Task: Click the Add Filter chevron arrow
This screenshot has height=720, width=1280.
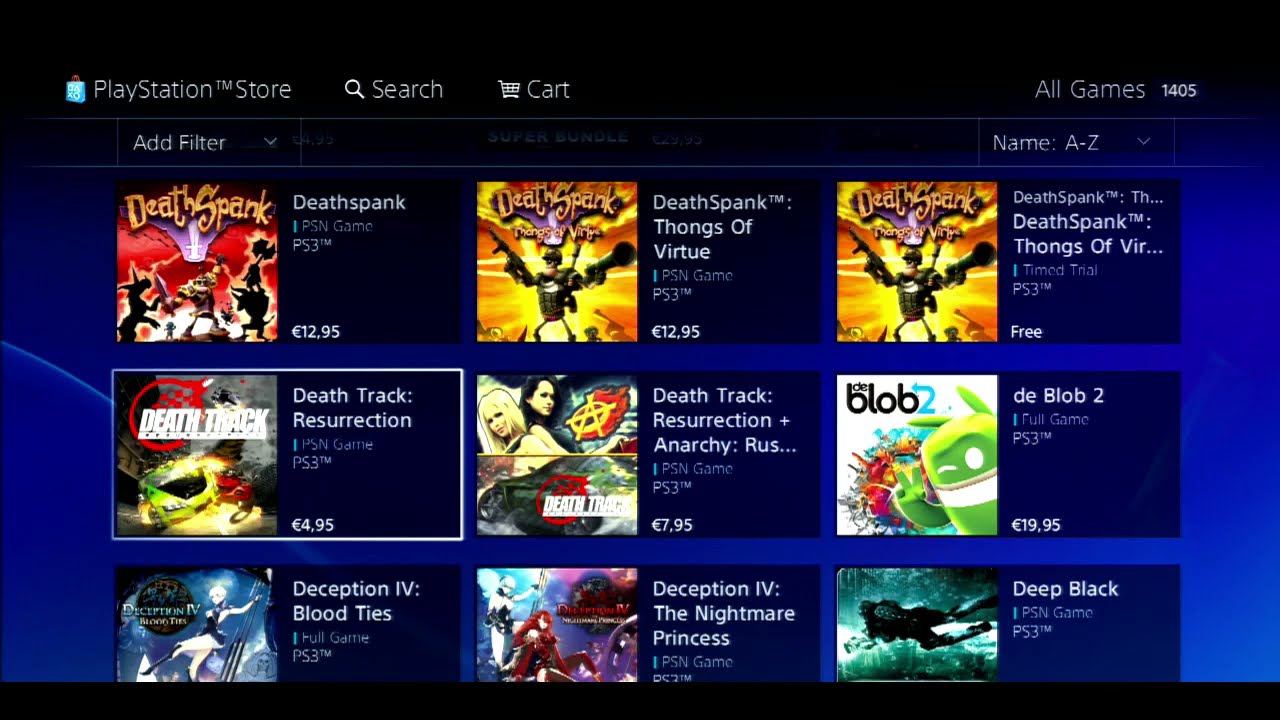Action: pyautogui.click(x=270, y=142)
